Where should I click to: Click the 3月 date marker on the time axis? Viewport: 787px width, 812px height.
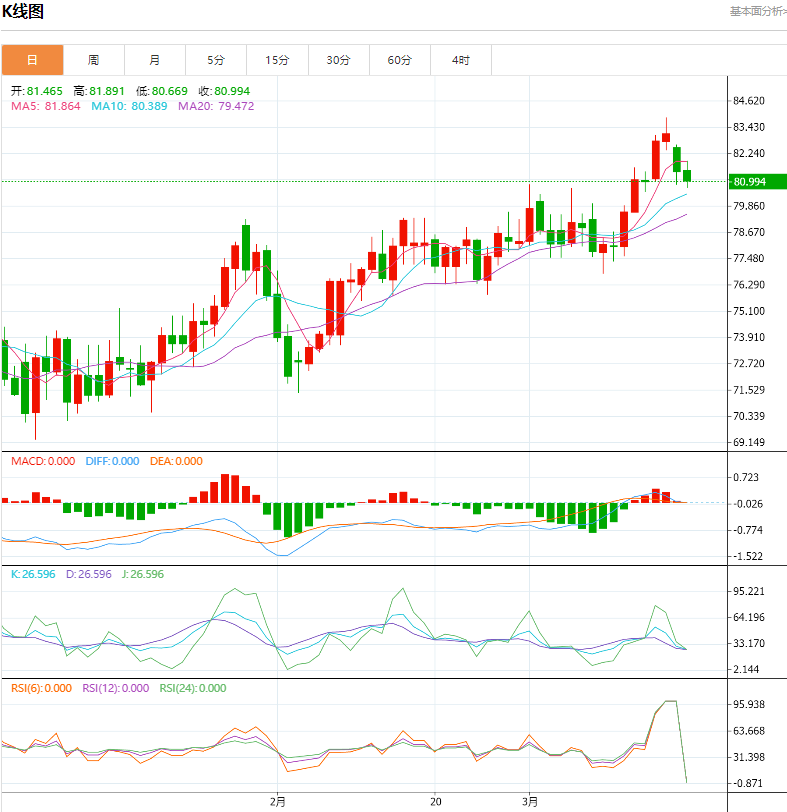(x=531, y=802)
